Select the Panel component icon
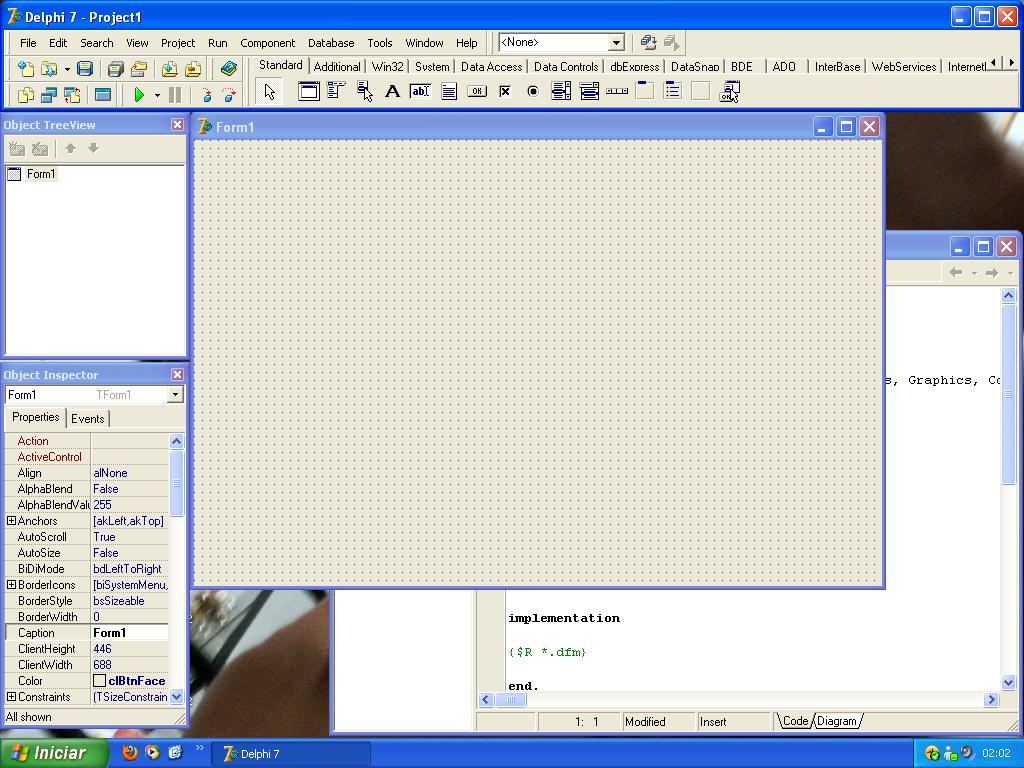The image size is (1024, 768). (x=701, y=91)
